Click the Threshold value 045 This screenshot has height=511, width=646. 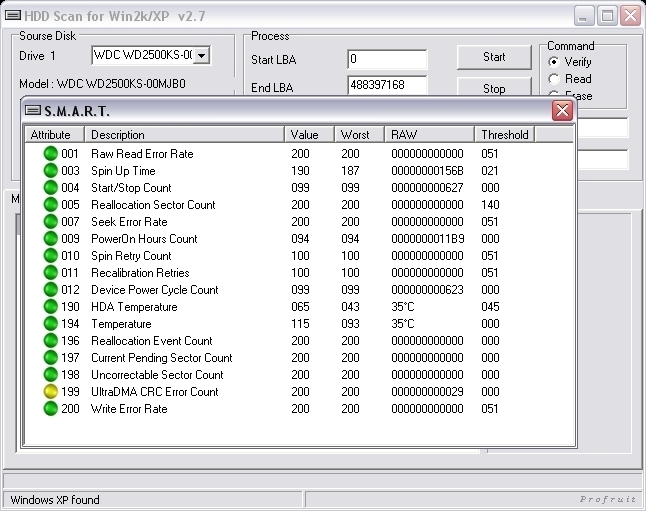(490, 307)
